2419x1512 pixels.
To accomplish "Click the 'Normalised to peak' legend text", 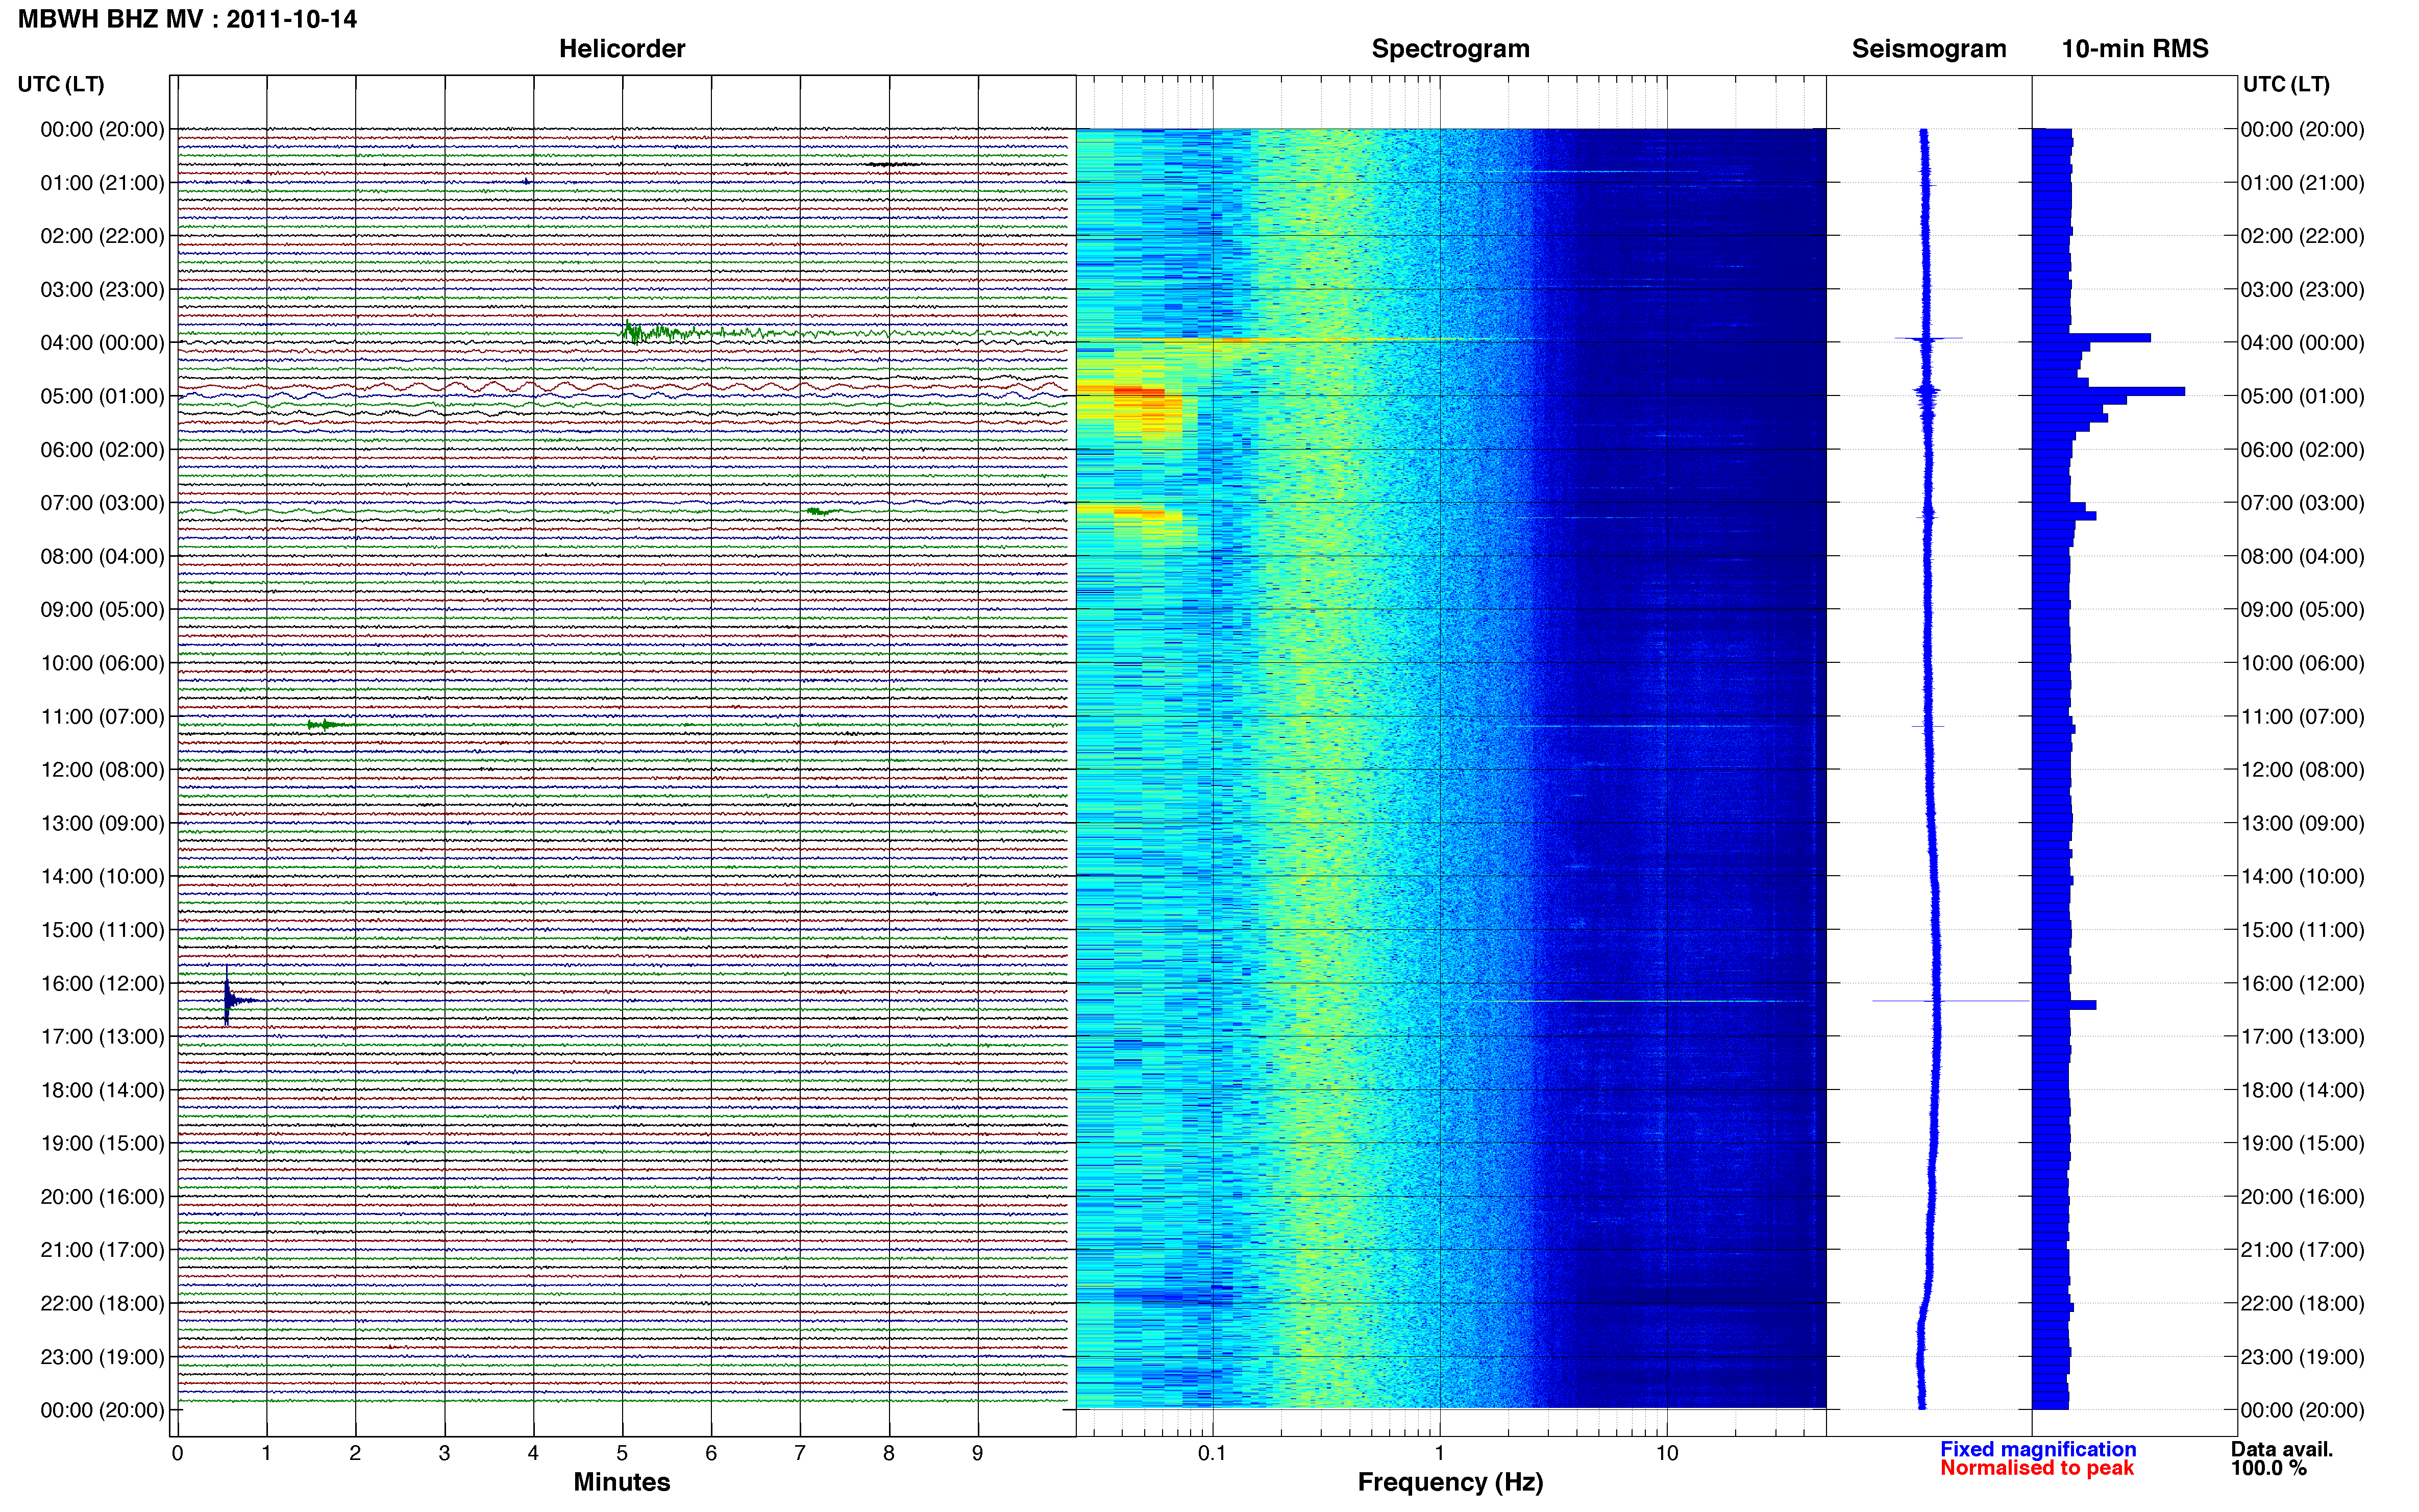I will pyautogui.click(x=2037, y=1468).
